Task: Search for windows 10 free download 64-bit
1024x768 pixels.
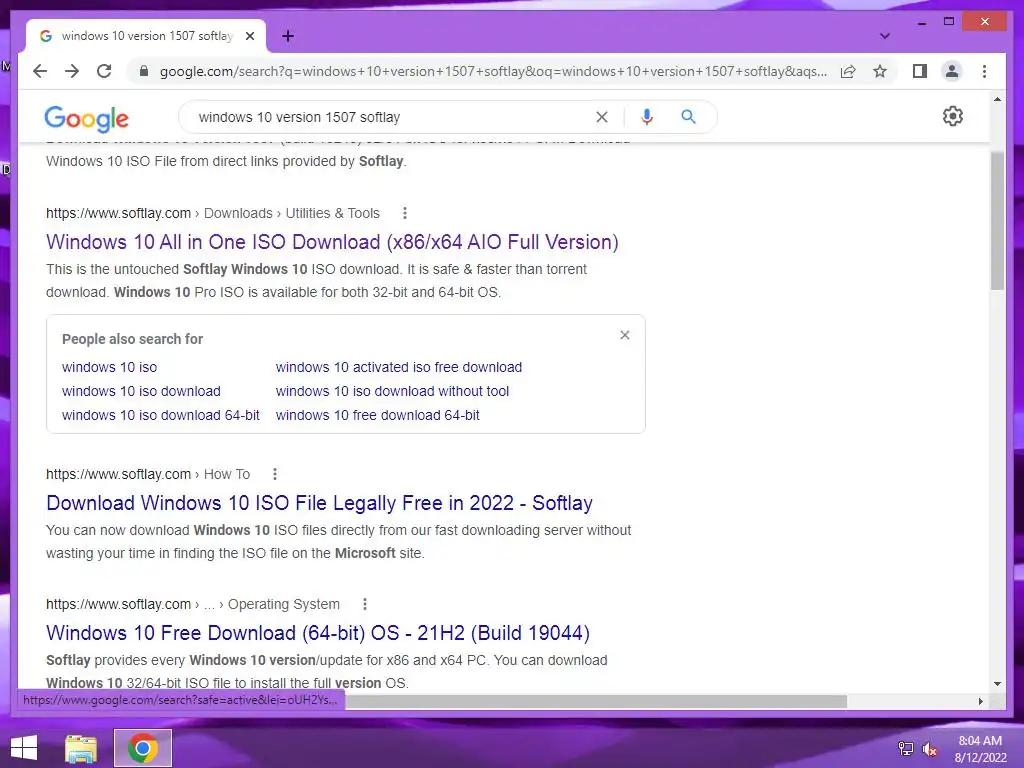Action: pos(377,415)
